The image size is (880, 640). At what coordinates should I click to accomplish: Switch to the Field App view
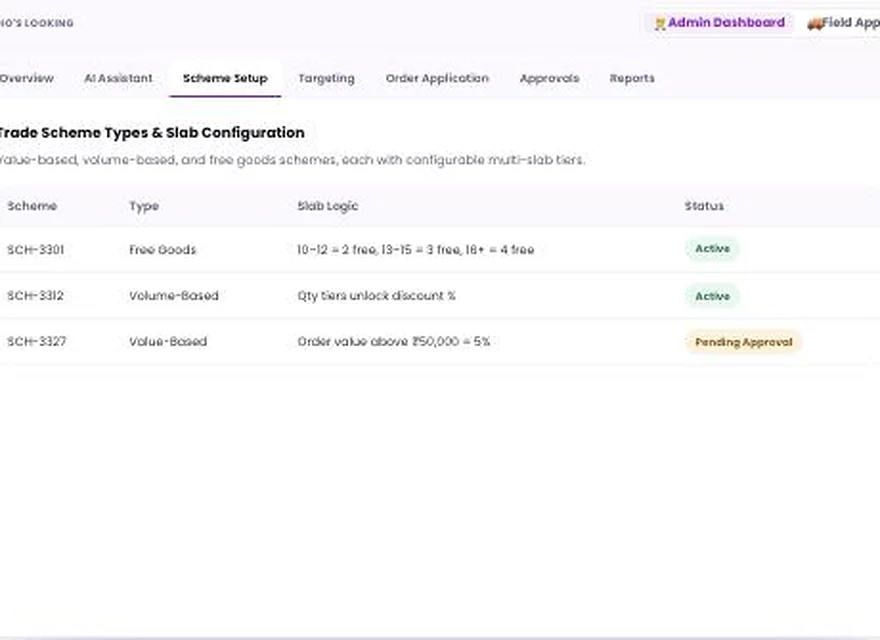pos(842,23)
